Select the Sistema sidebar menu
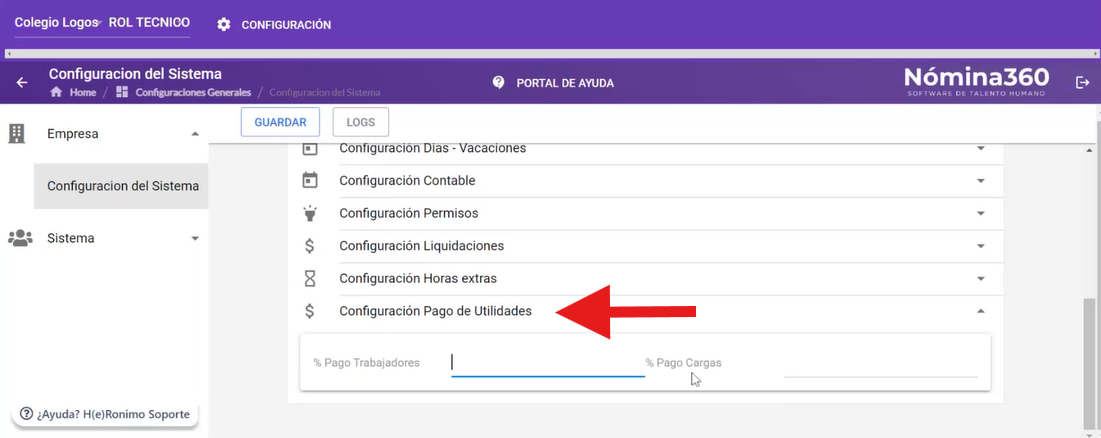This screenshot has height=438, width=1101. click(104, 238)
